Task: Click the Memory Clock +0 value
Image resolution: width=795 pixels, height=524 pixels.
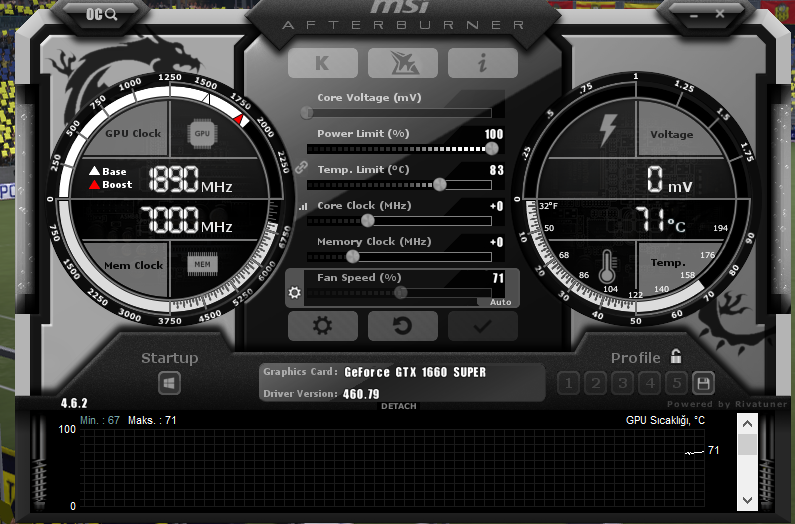Action: pyautogui.click(x=496, y=242)
